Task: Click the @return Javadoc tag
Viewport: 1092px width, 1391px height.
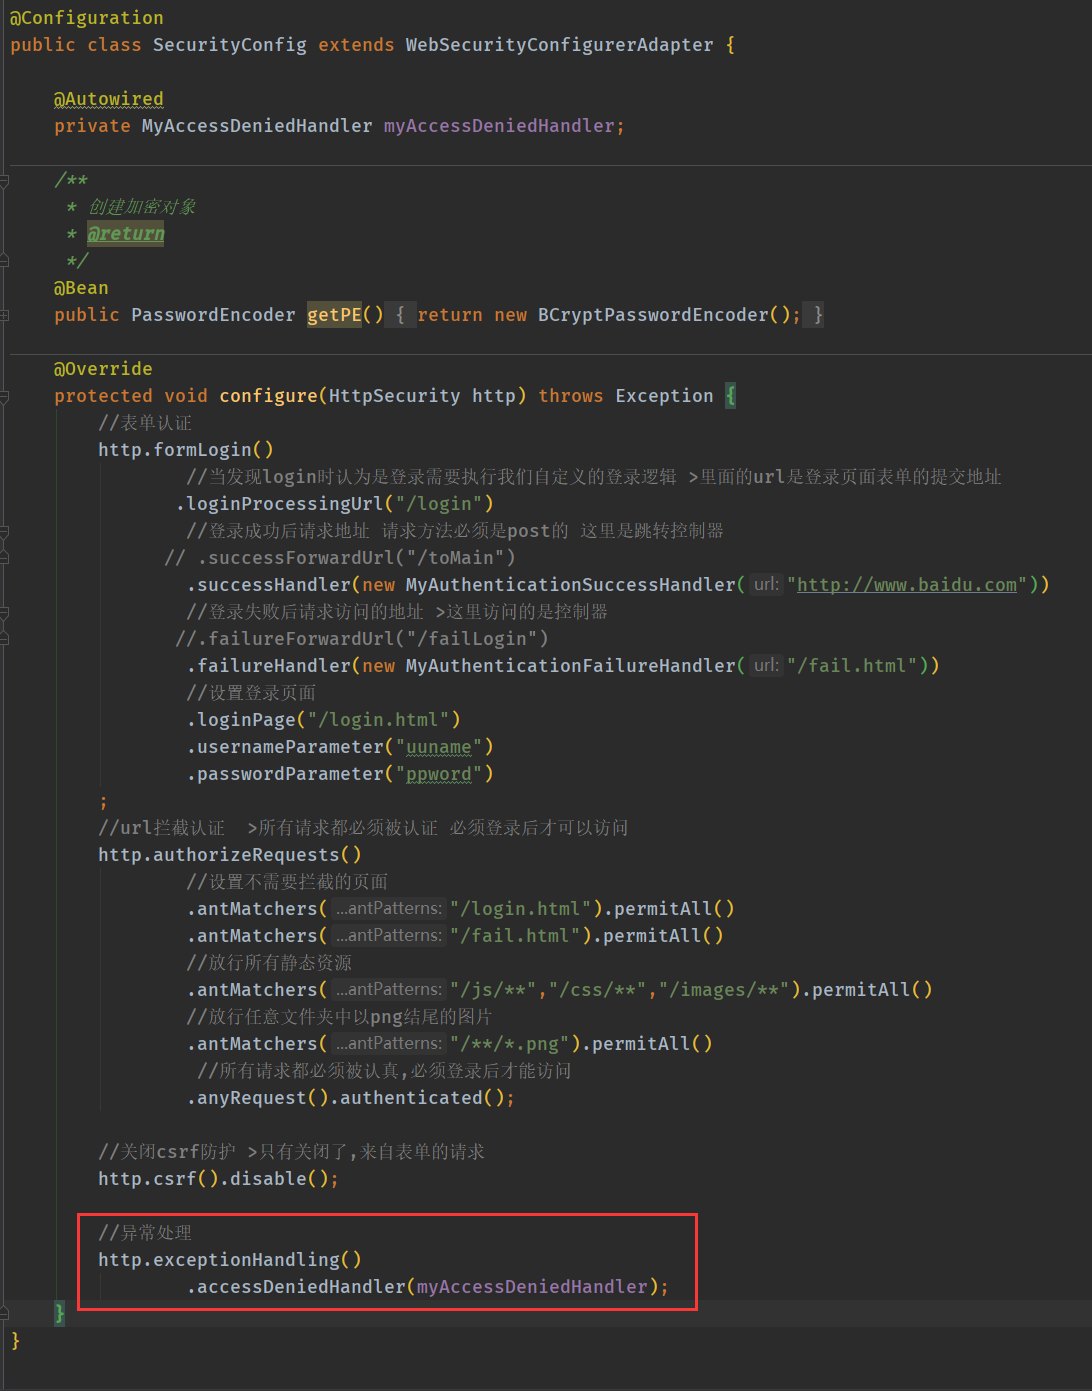Action: (126, 234)
